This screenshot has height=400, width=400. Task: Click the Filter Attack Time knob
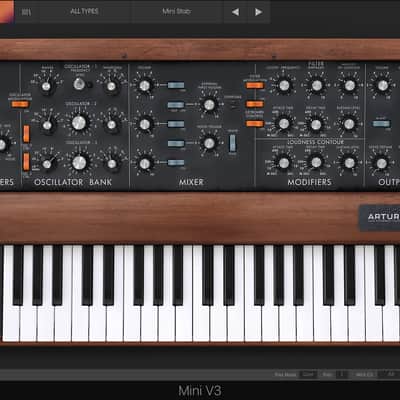pos(284,124)
